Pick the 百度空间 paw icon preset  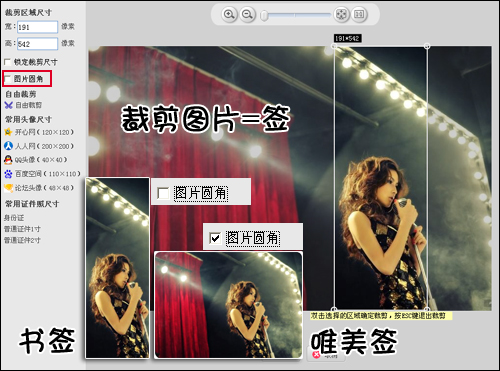(x=8, y=174)
